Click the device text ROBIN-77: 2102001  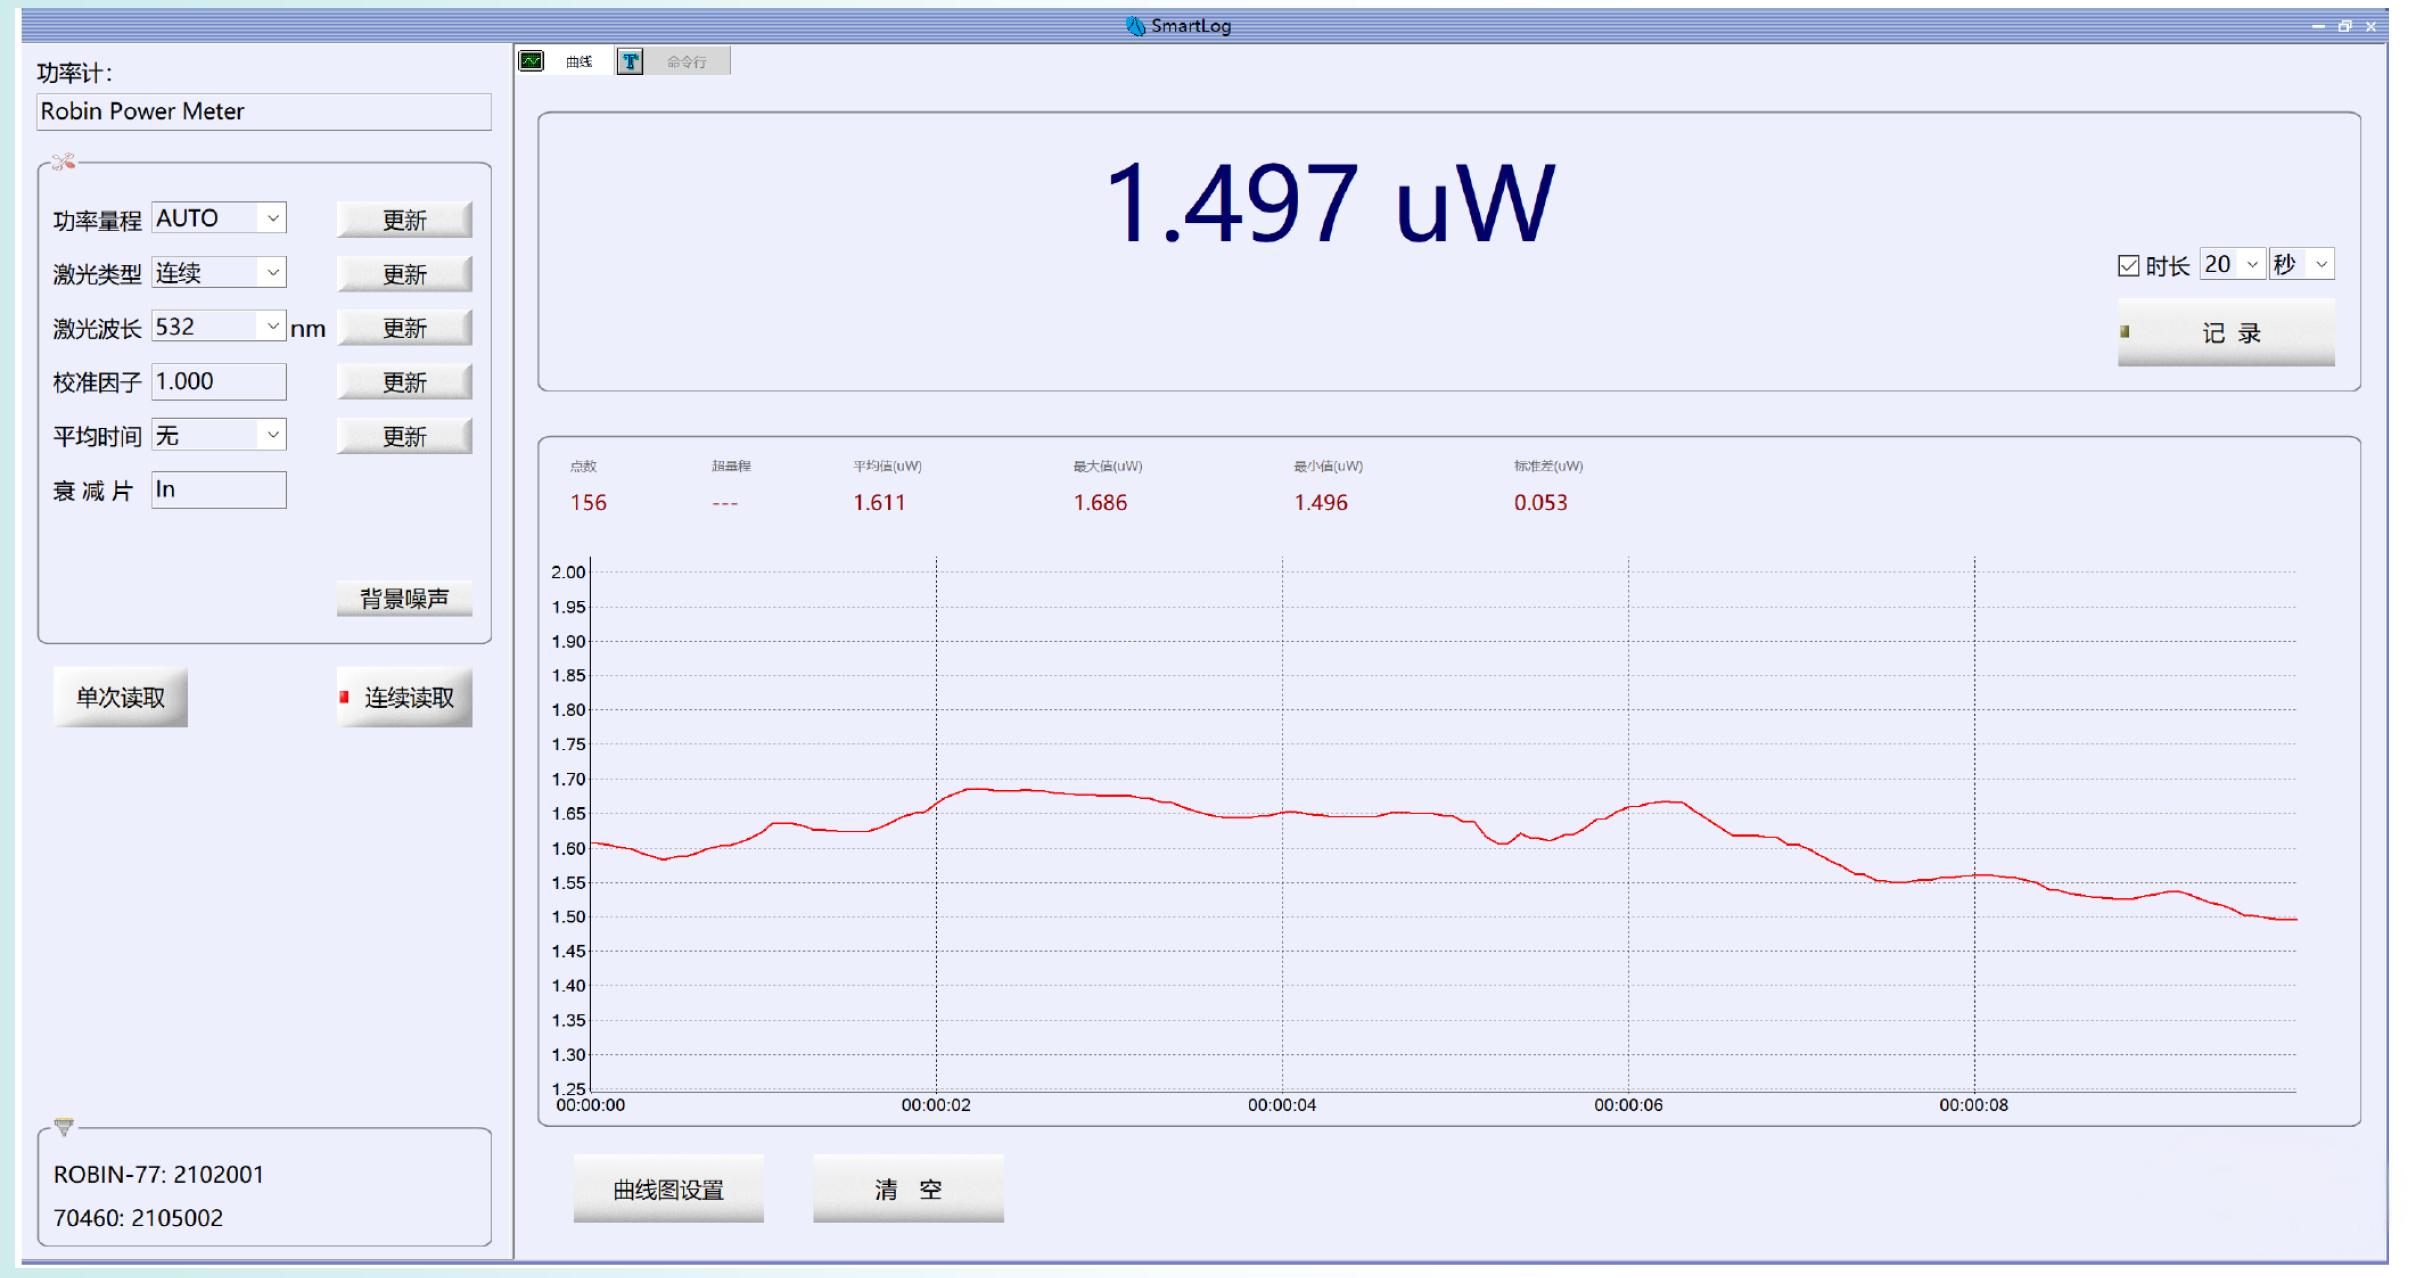pyautogui.click(x=159, y=1174)
